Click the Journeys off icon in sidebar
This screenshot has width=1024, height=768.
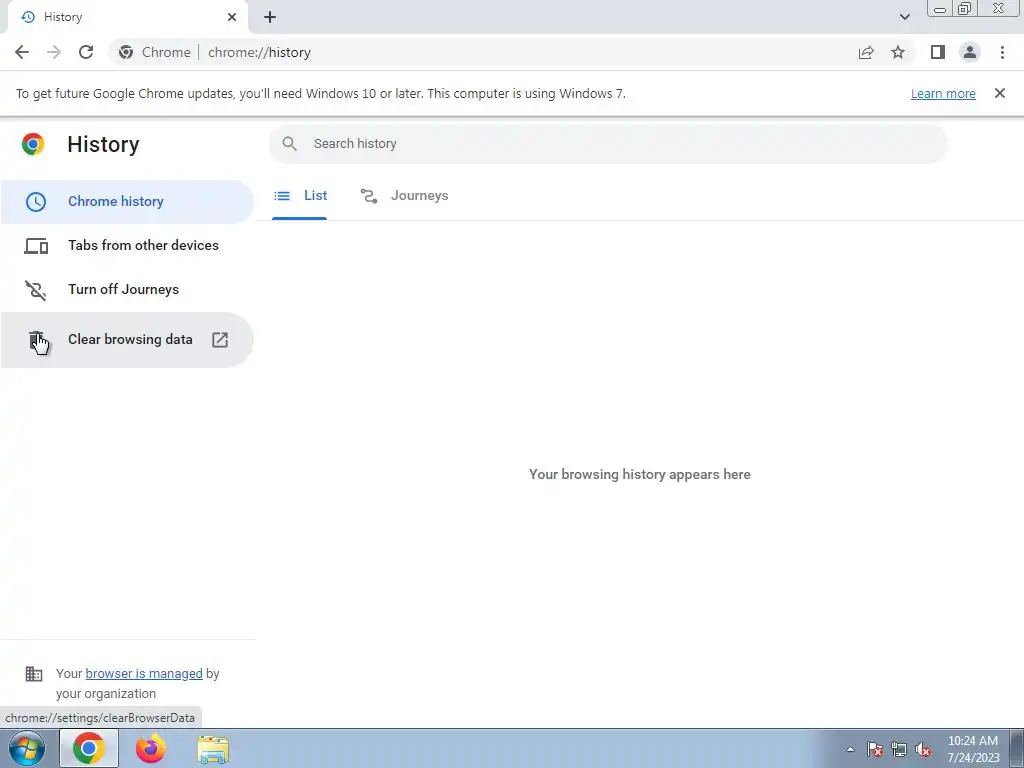[36, 290]
